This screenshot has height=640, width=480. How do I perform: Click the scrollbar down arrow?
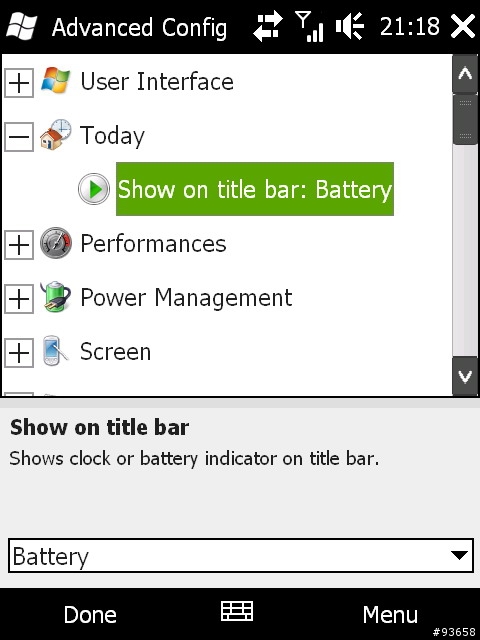[x=465, y=376]
